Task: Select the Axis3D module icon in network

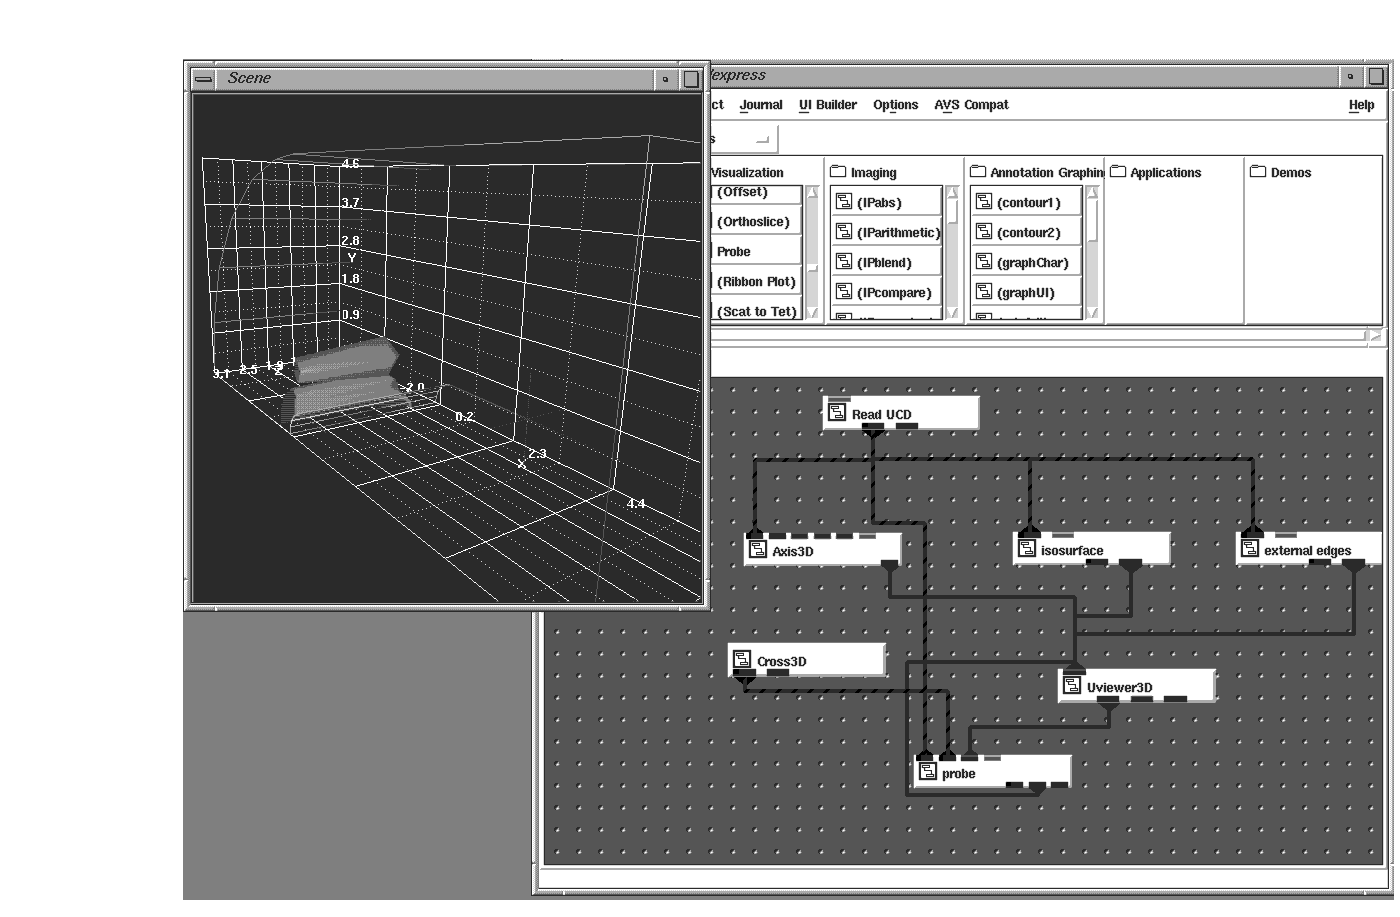Action: coord(757,550)
